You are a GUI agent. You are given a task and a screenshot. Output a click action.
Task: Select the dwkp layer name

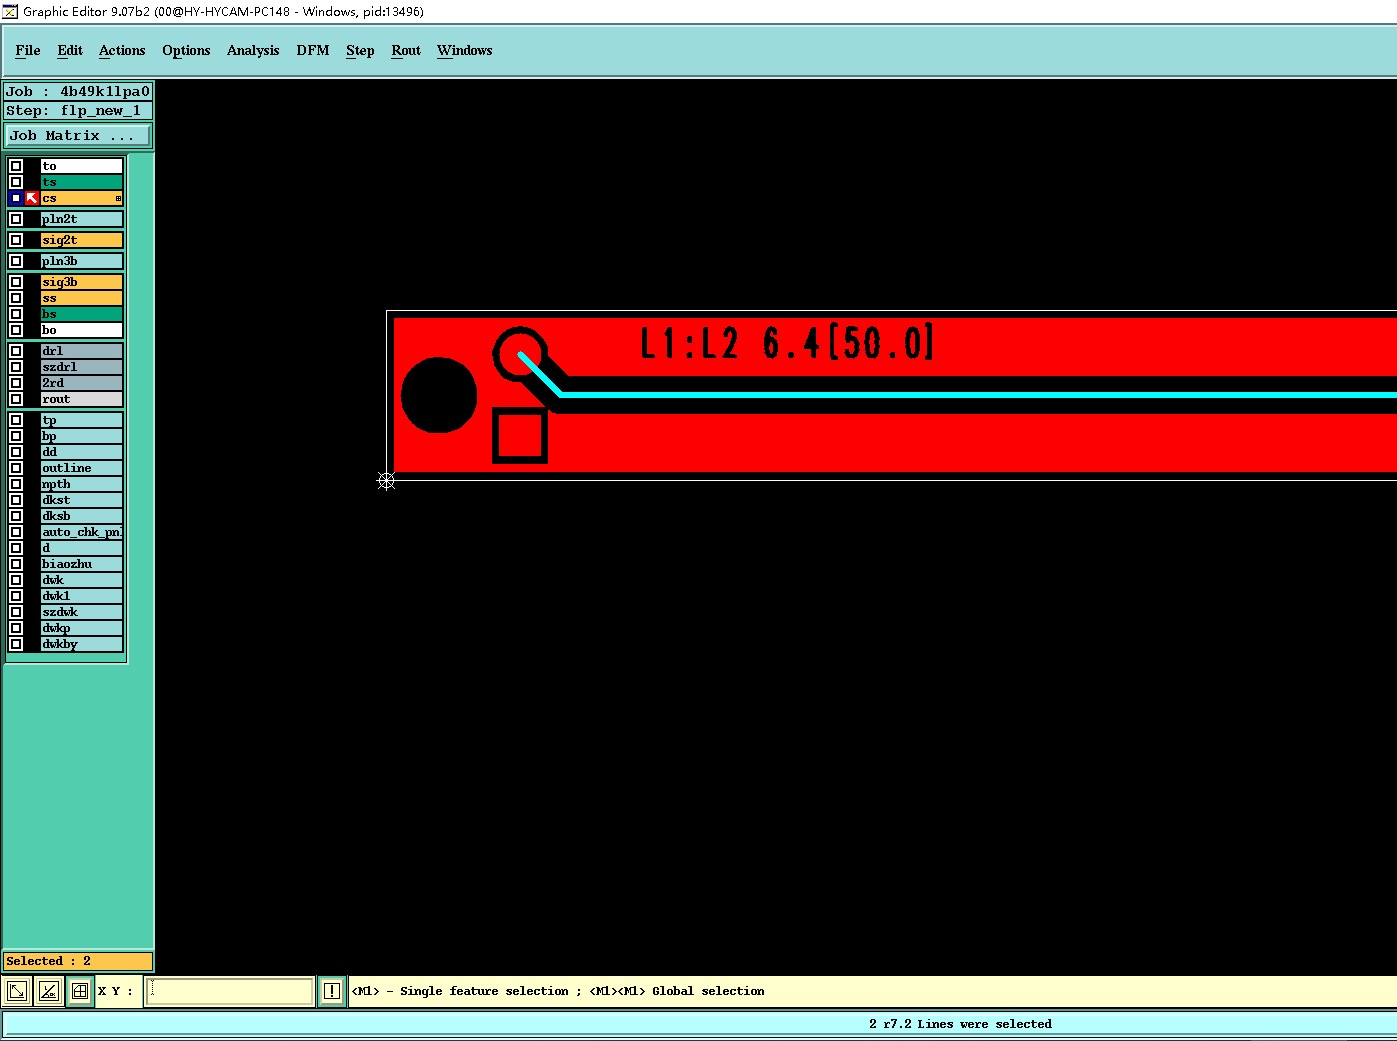pos(82,628)
